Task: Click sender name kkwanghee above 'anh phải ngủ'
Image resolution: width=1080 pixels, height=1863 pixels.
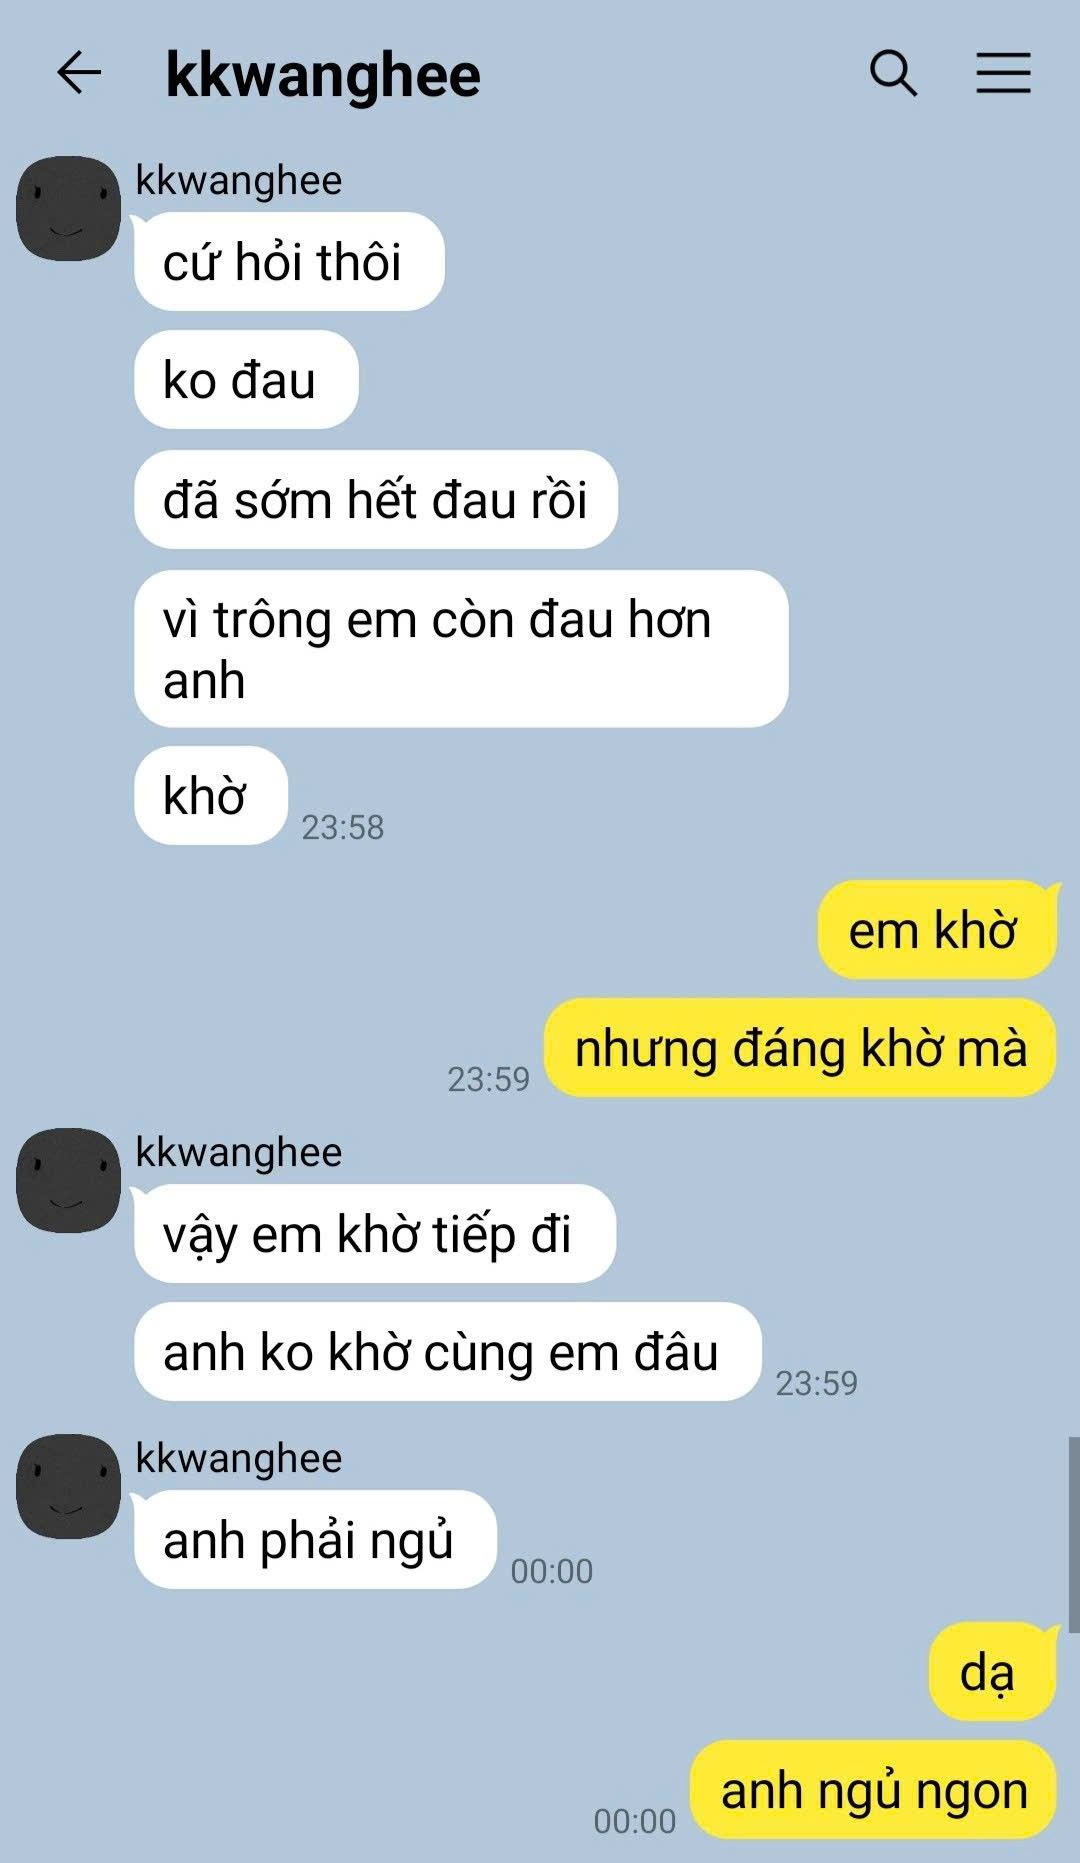Action: point(239,1458)
